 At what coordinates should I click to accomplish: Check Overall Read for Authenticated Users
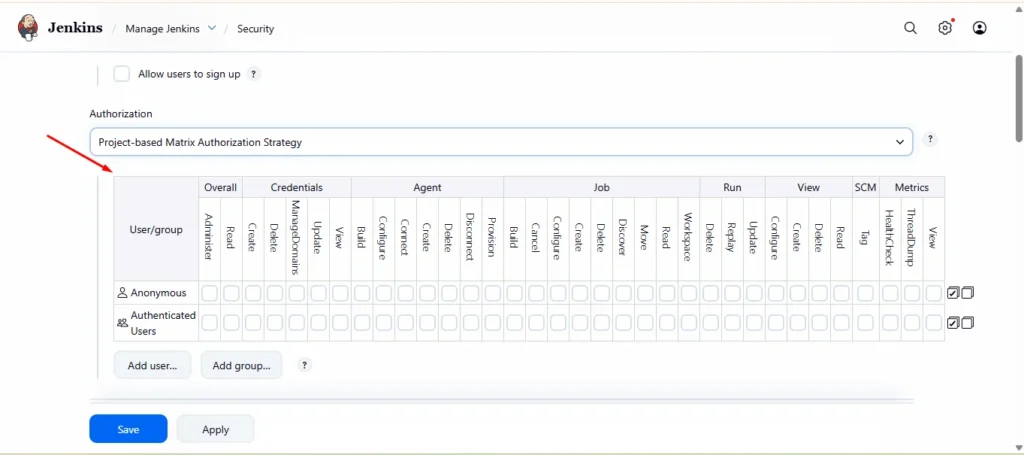click(x=231, y=323)
